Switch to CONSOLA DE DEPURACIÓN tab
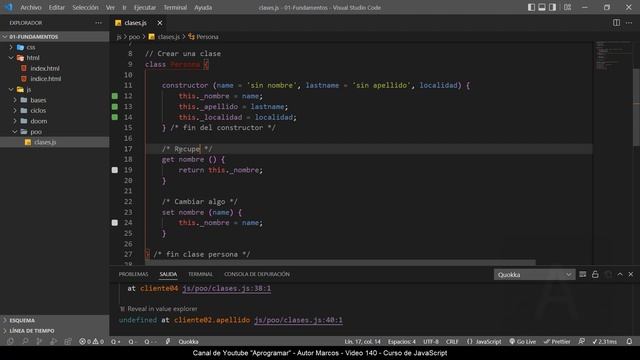Screen dimensions: 640x360 pos(257,274)
